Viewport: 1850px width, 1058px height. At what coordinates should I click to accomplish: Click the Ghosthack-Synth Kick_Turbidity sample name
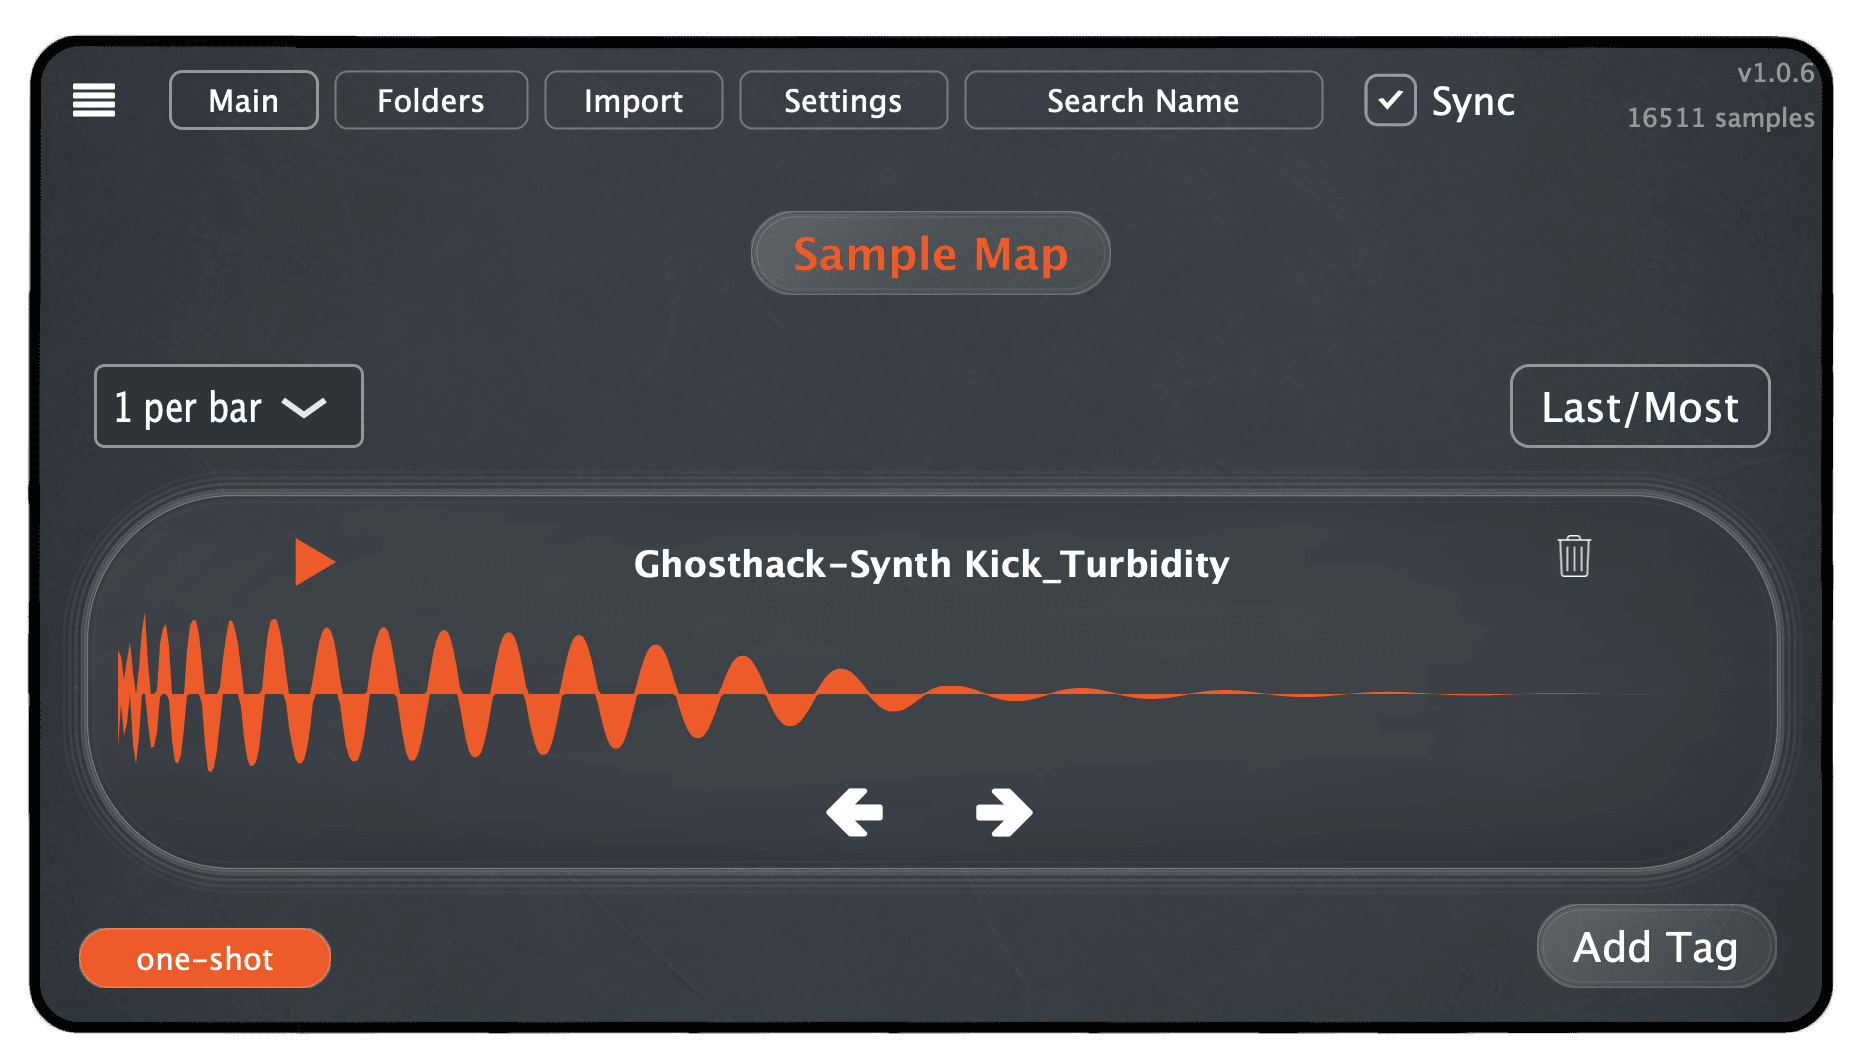tap(931, 564)
